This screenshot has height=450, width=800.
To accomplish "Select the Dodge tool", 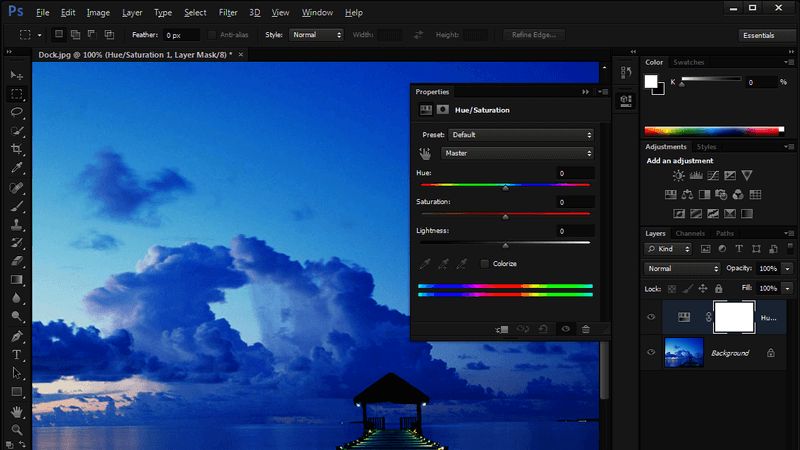I will (16, 317).
